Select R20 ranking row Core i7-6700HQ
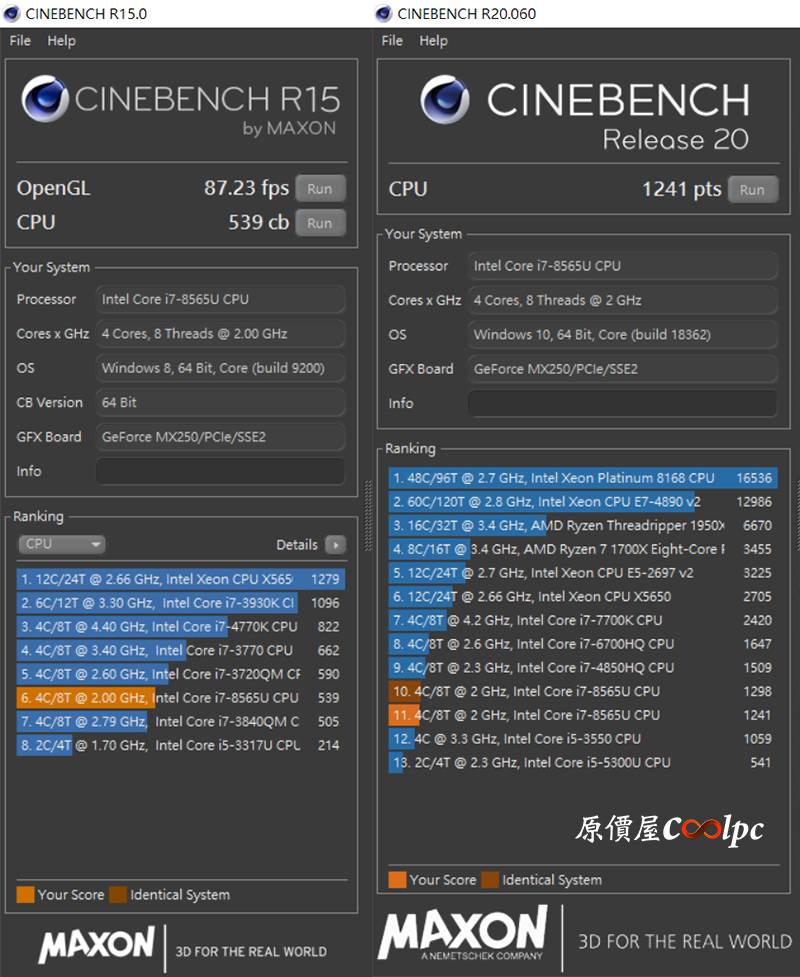 [x=583, y=644]
